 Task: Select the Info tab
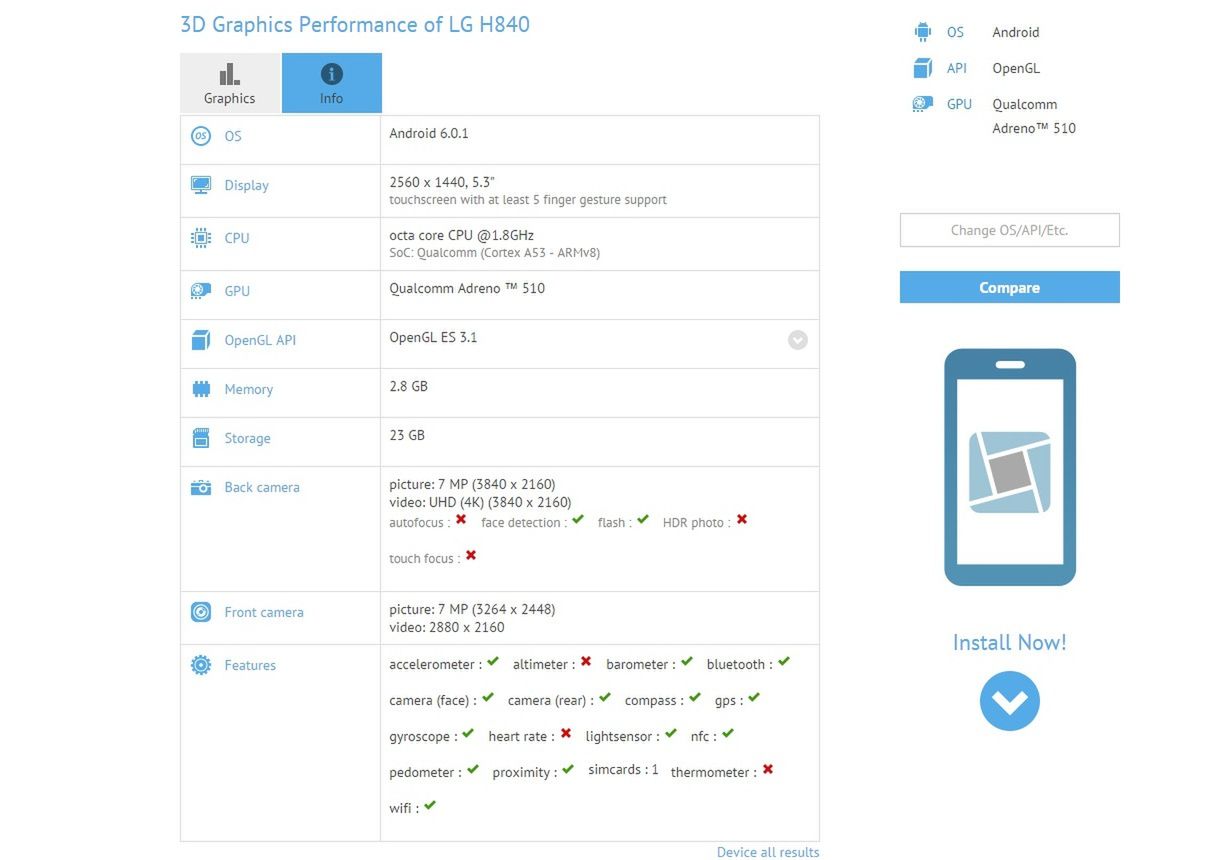pyautogui.click(x=332, y=83)
